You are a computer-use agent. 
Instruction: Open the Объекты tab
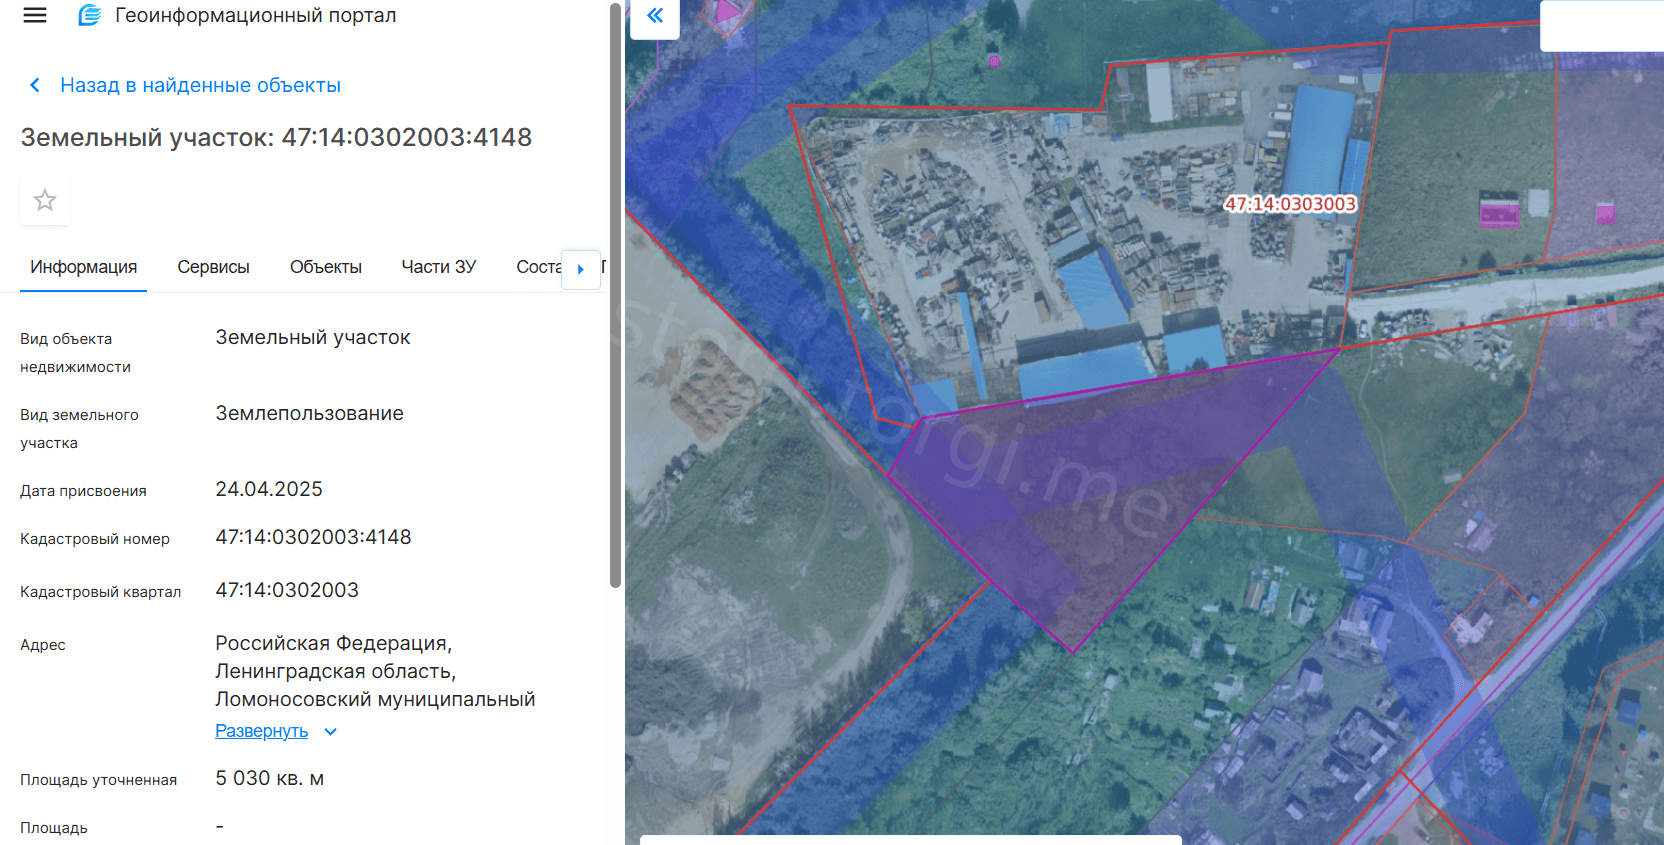pyautogui.click(x=325, y=267)
